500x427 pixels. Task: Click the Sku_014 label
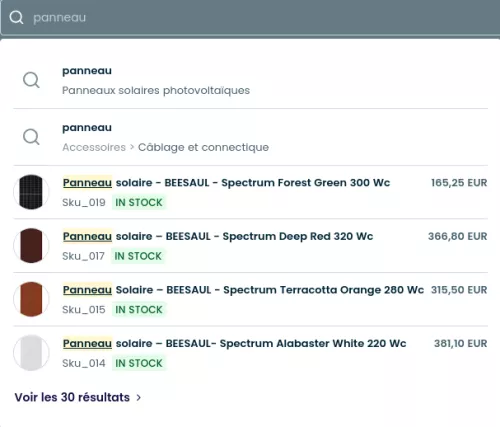[x=84, y=363]
